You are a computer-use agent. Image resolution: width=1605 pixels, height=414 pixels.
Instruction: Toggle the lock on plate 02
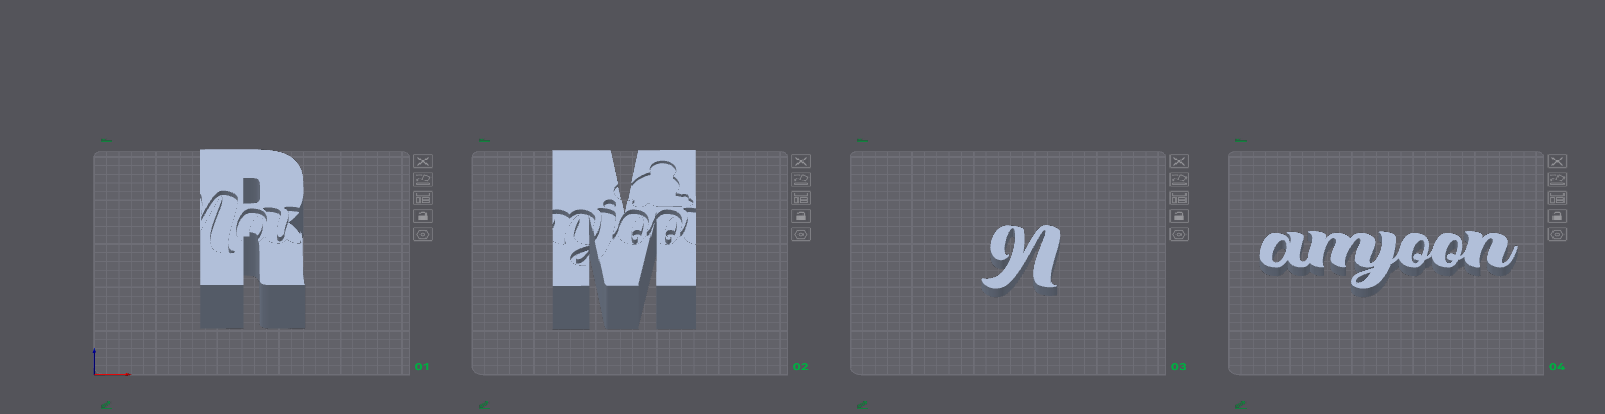pos(801,216)
